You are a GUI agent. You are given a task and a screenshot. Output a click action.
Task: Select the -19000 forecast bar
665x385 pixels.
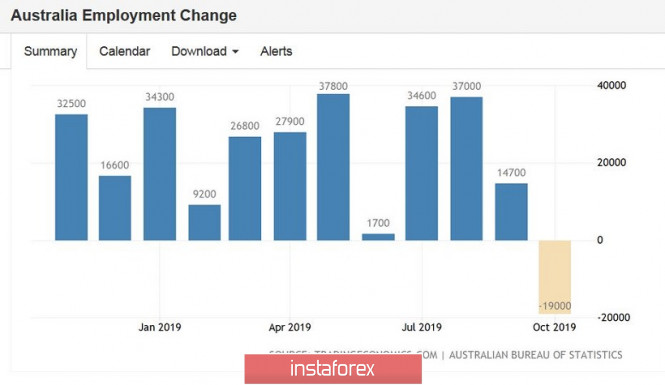(555, 277)
